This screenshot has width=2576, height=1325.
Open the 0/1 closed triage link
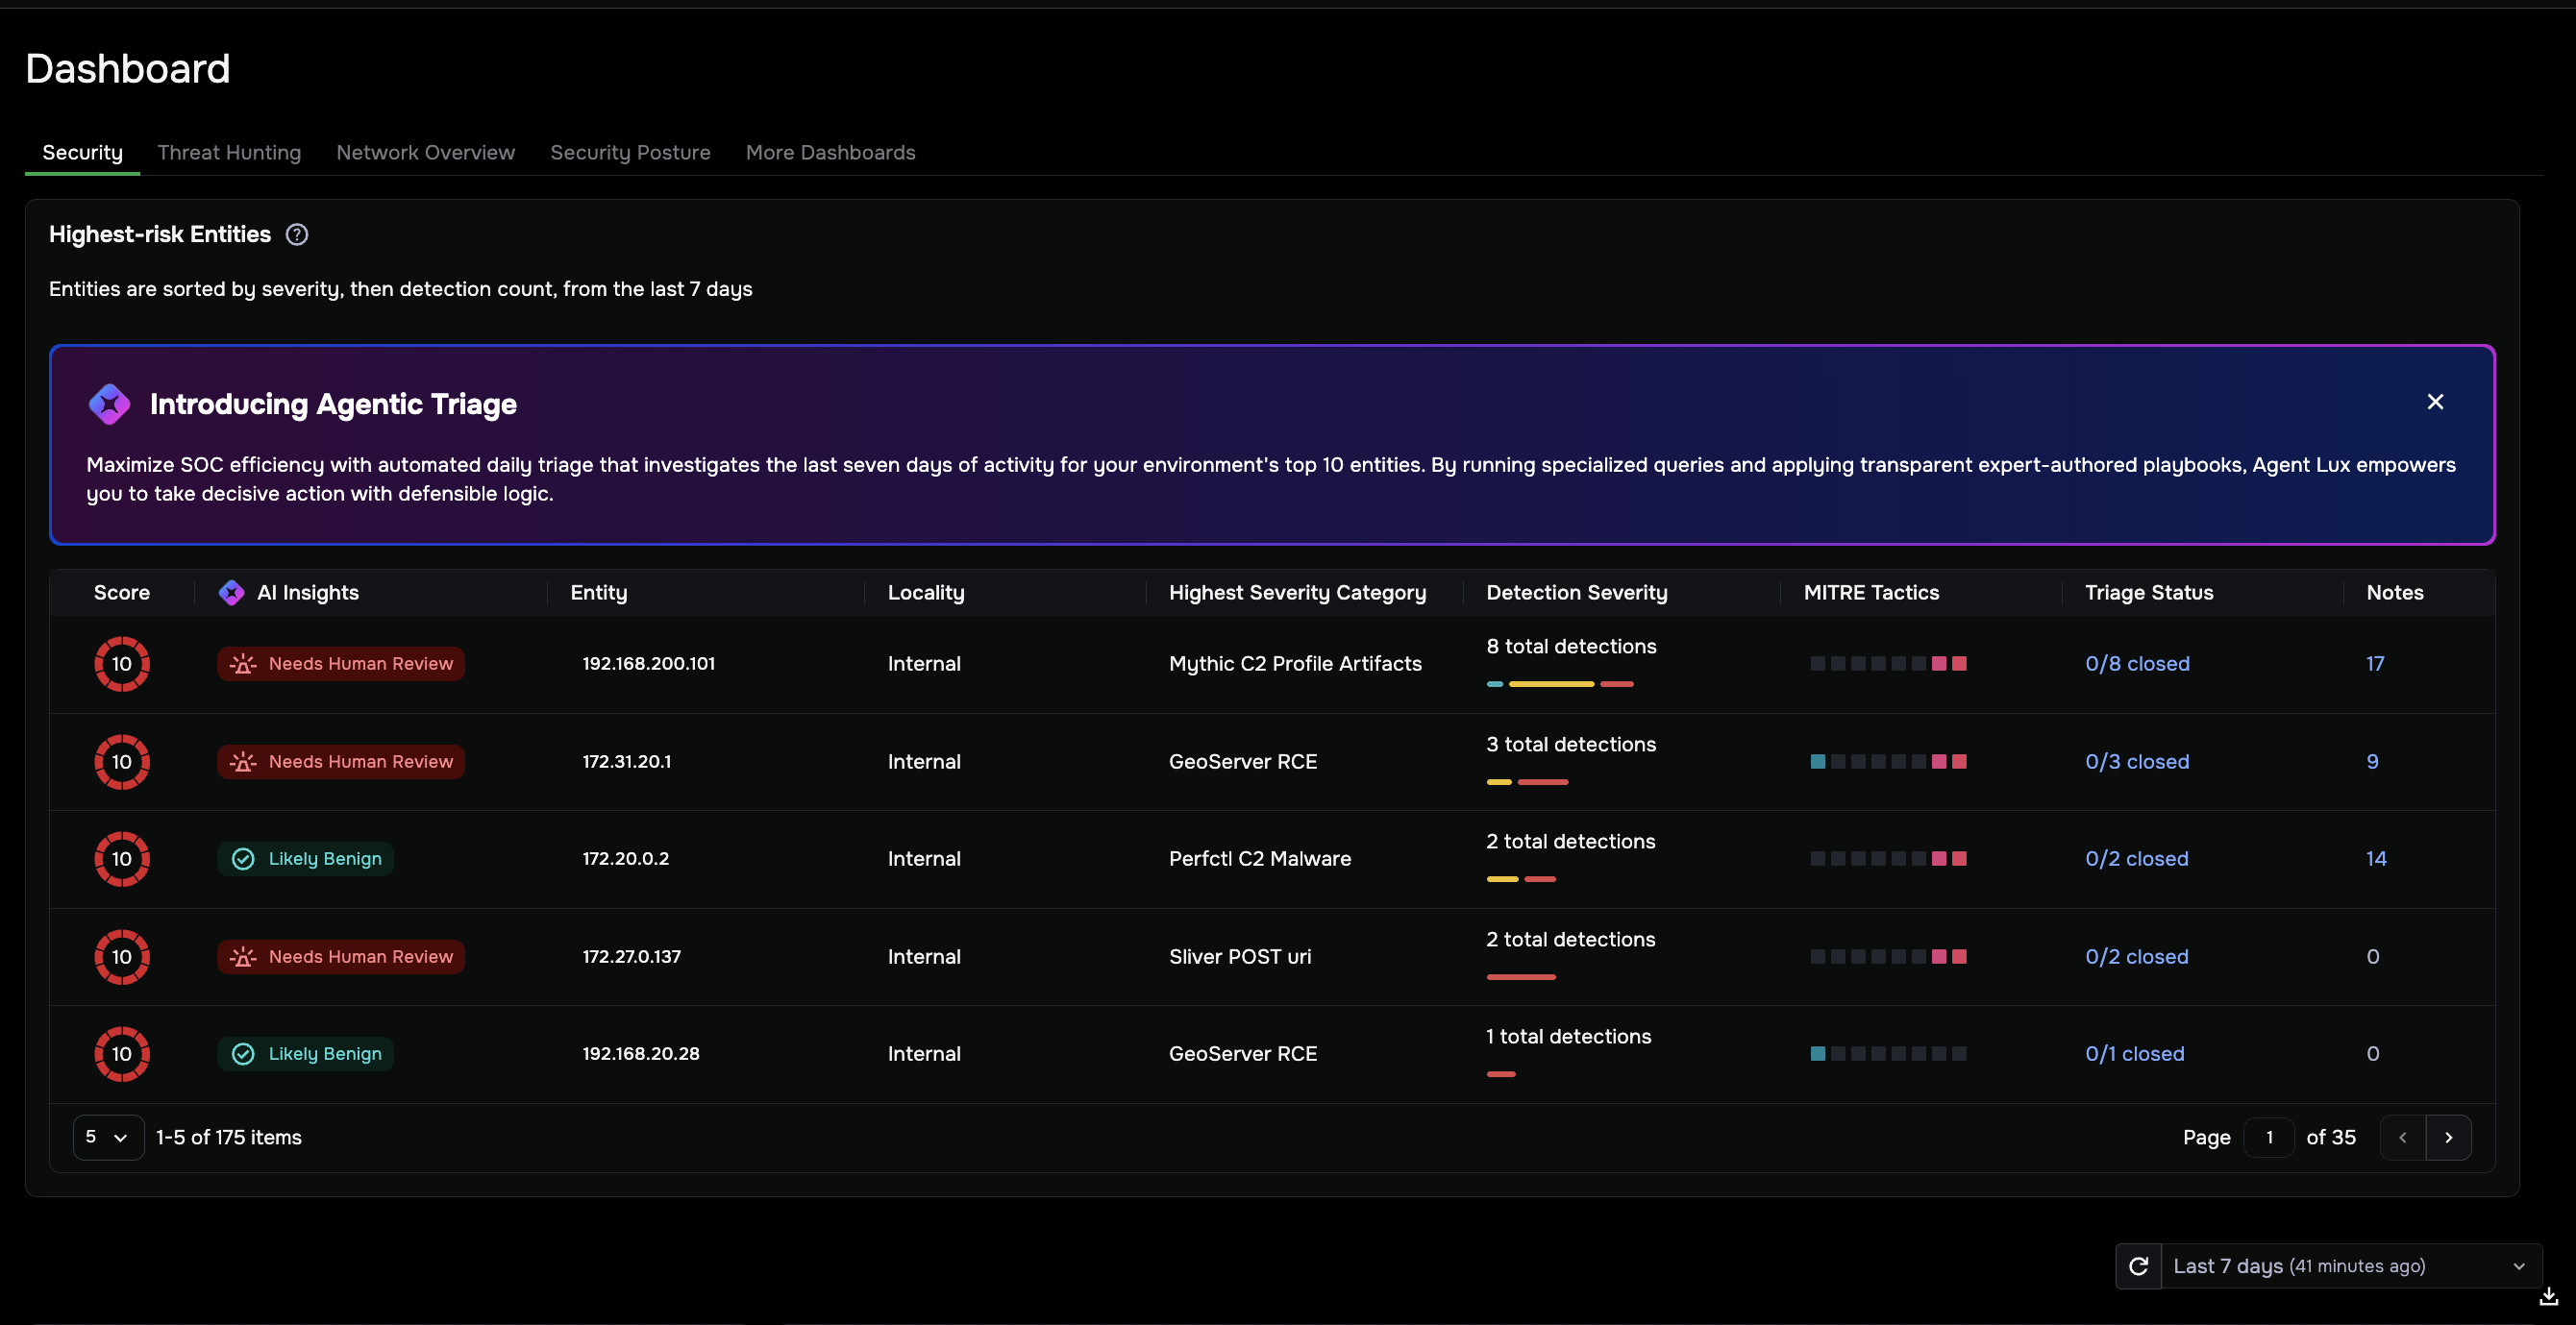tap(2134, 1054)
